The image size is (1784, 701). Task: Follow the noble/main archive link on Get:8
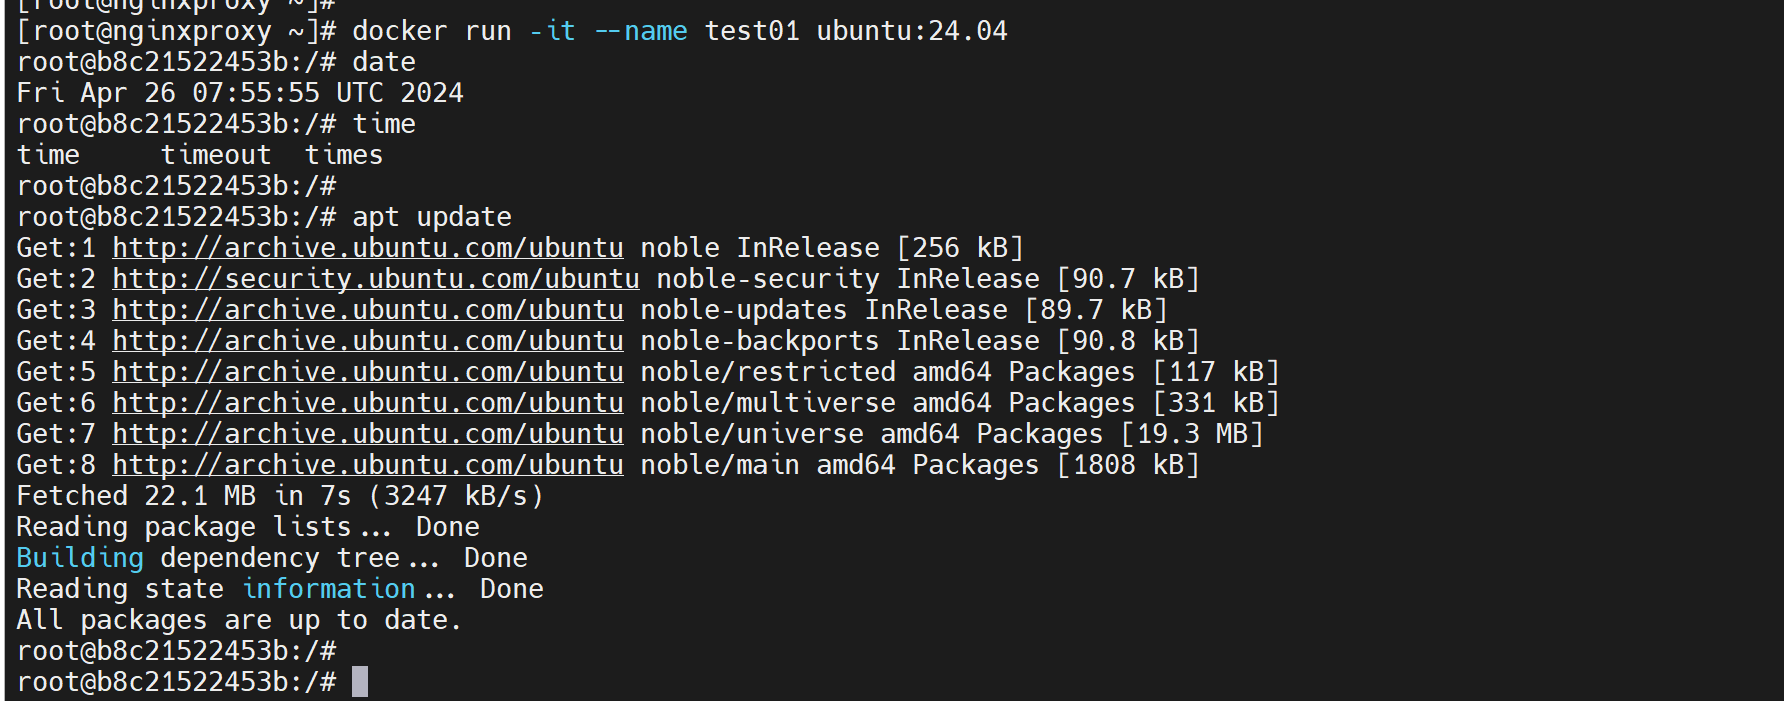pyautogui.click(x=367, y=465)
